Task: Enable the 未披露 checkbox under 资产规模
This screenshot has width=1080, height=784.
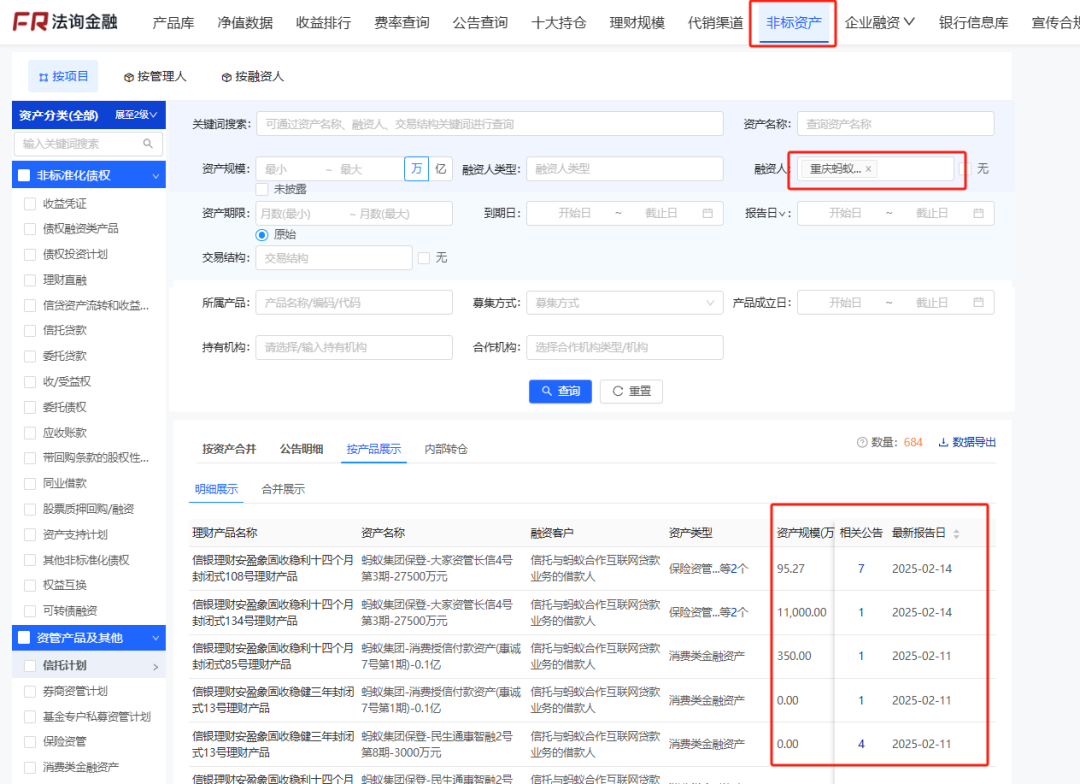Action: [x=260, y=189]
